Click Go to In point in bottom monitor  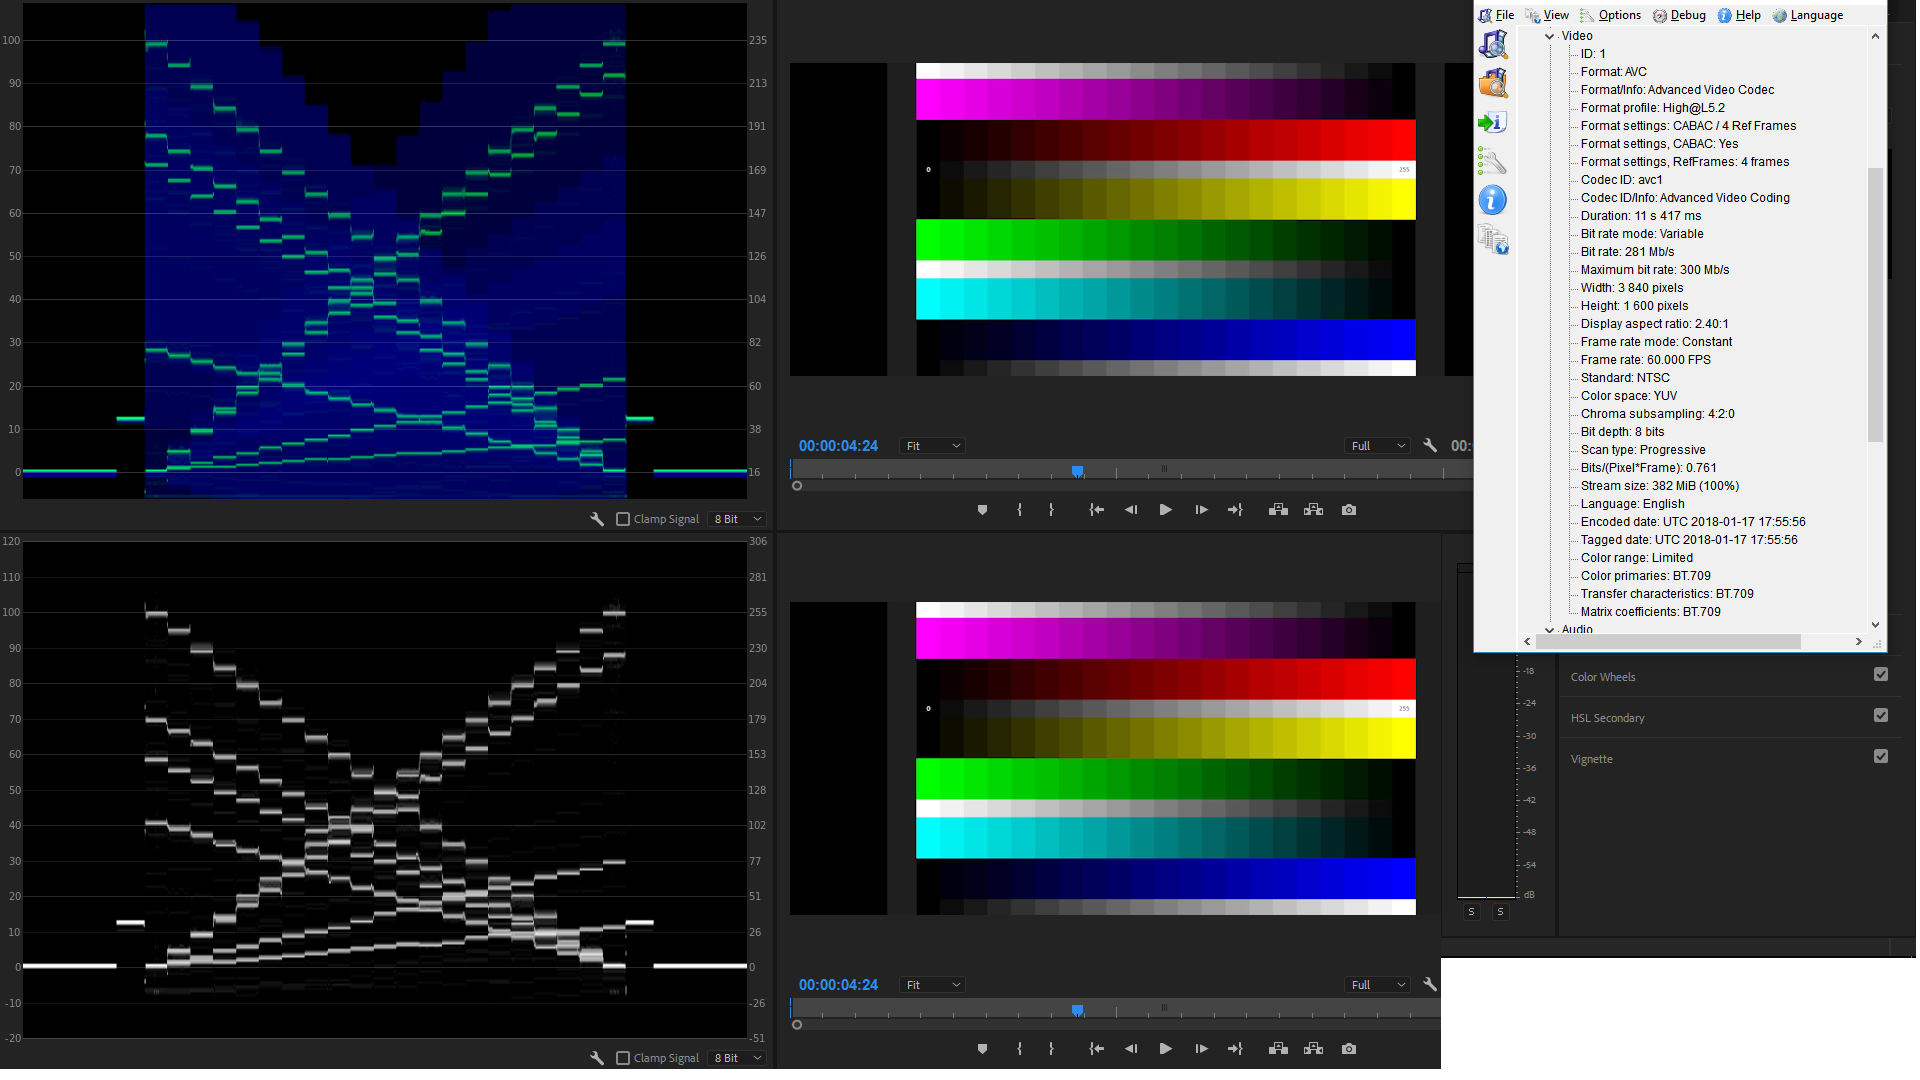(x=1096, y=1049)
